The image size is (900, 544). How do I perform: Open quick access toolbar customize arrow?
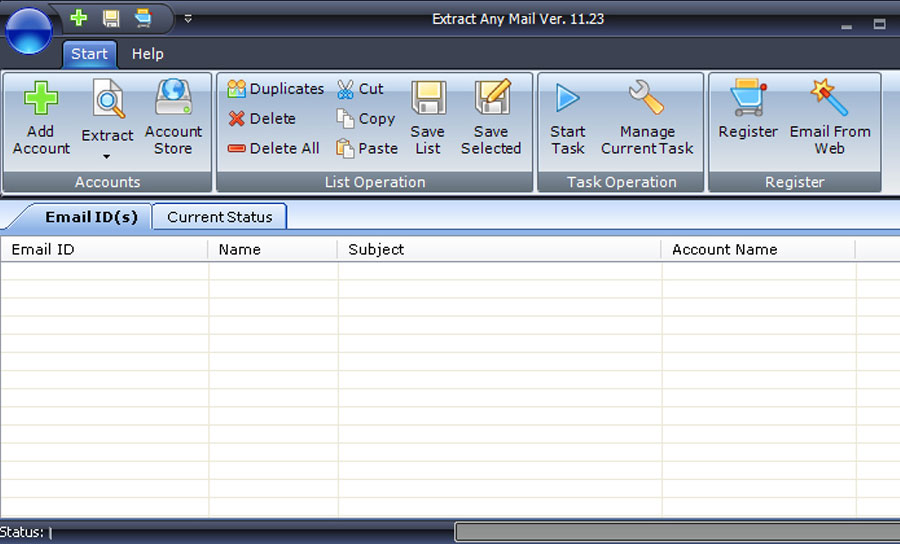pyautogui.click(x=188, y=18)
